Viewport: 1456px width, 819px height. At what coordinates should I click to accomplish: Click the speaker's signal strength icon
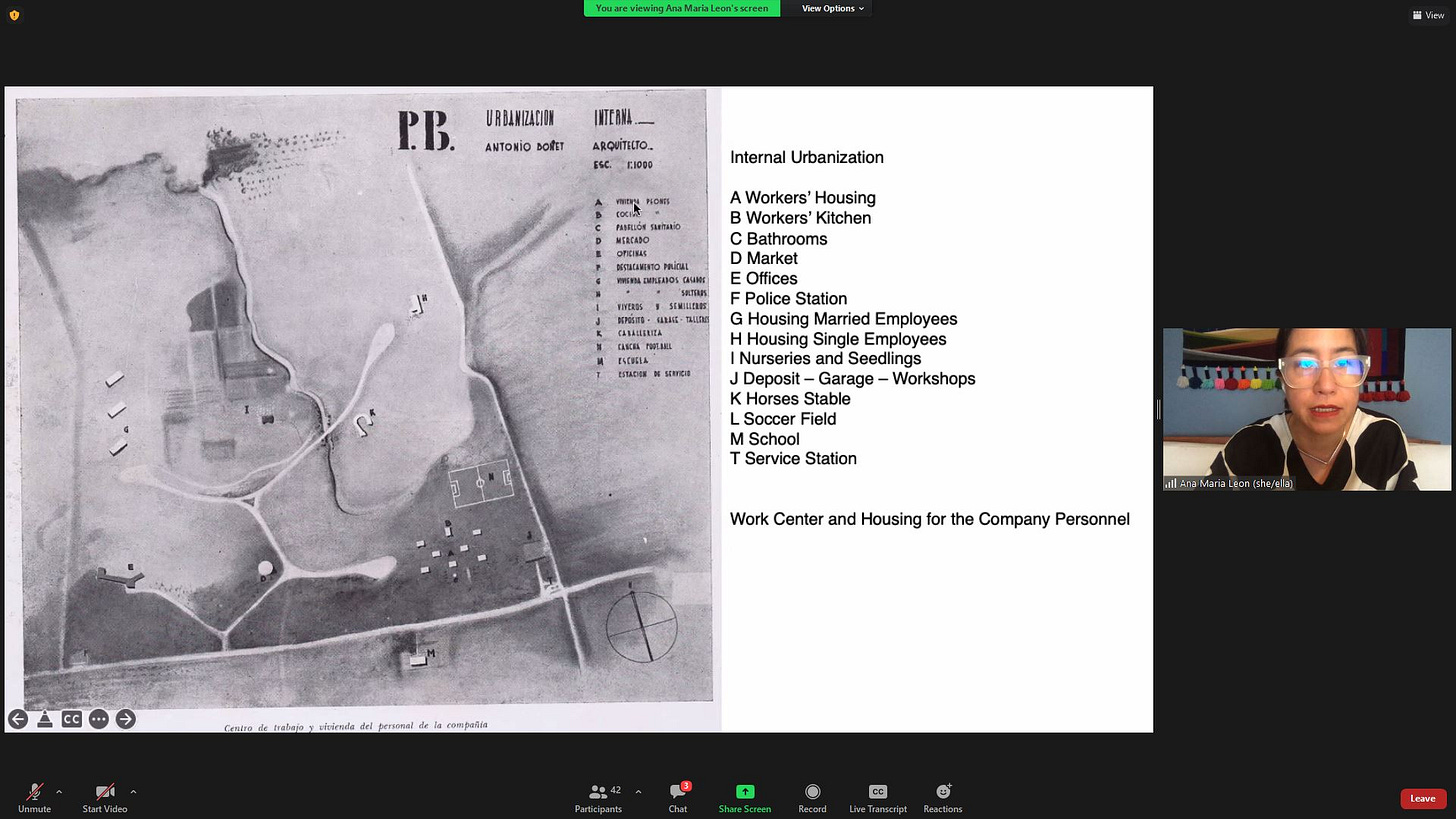click(x=1170, y=483)
